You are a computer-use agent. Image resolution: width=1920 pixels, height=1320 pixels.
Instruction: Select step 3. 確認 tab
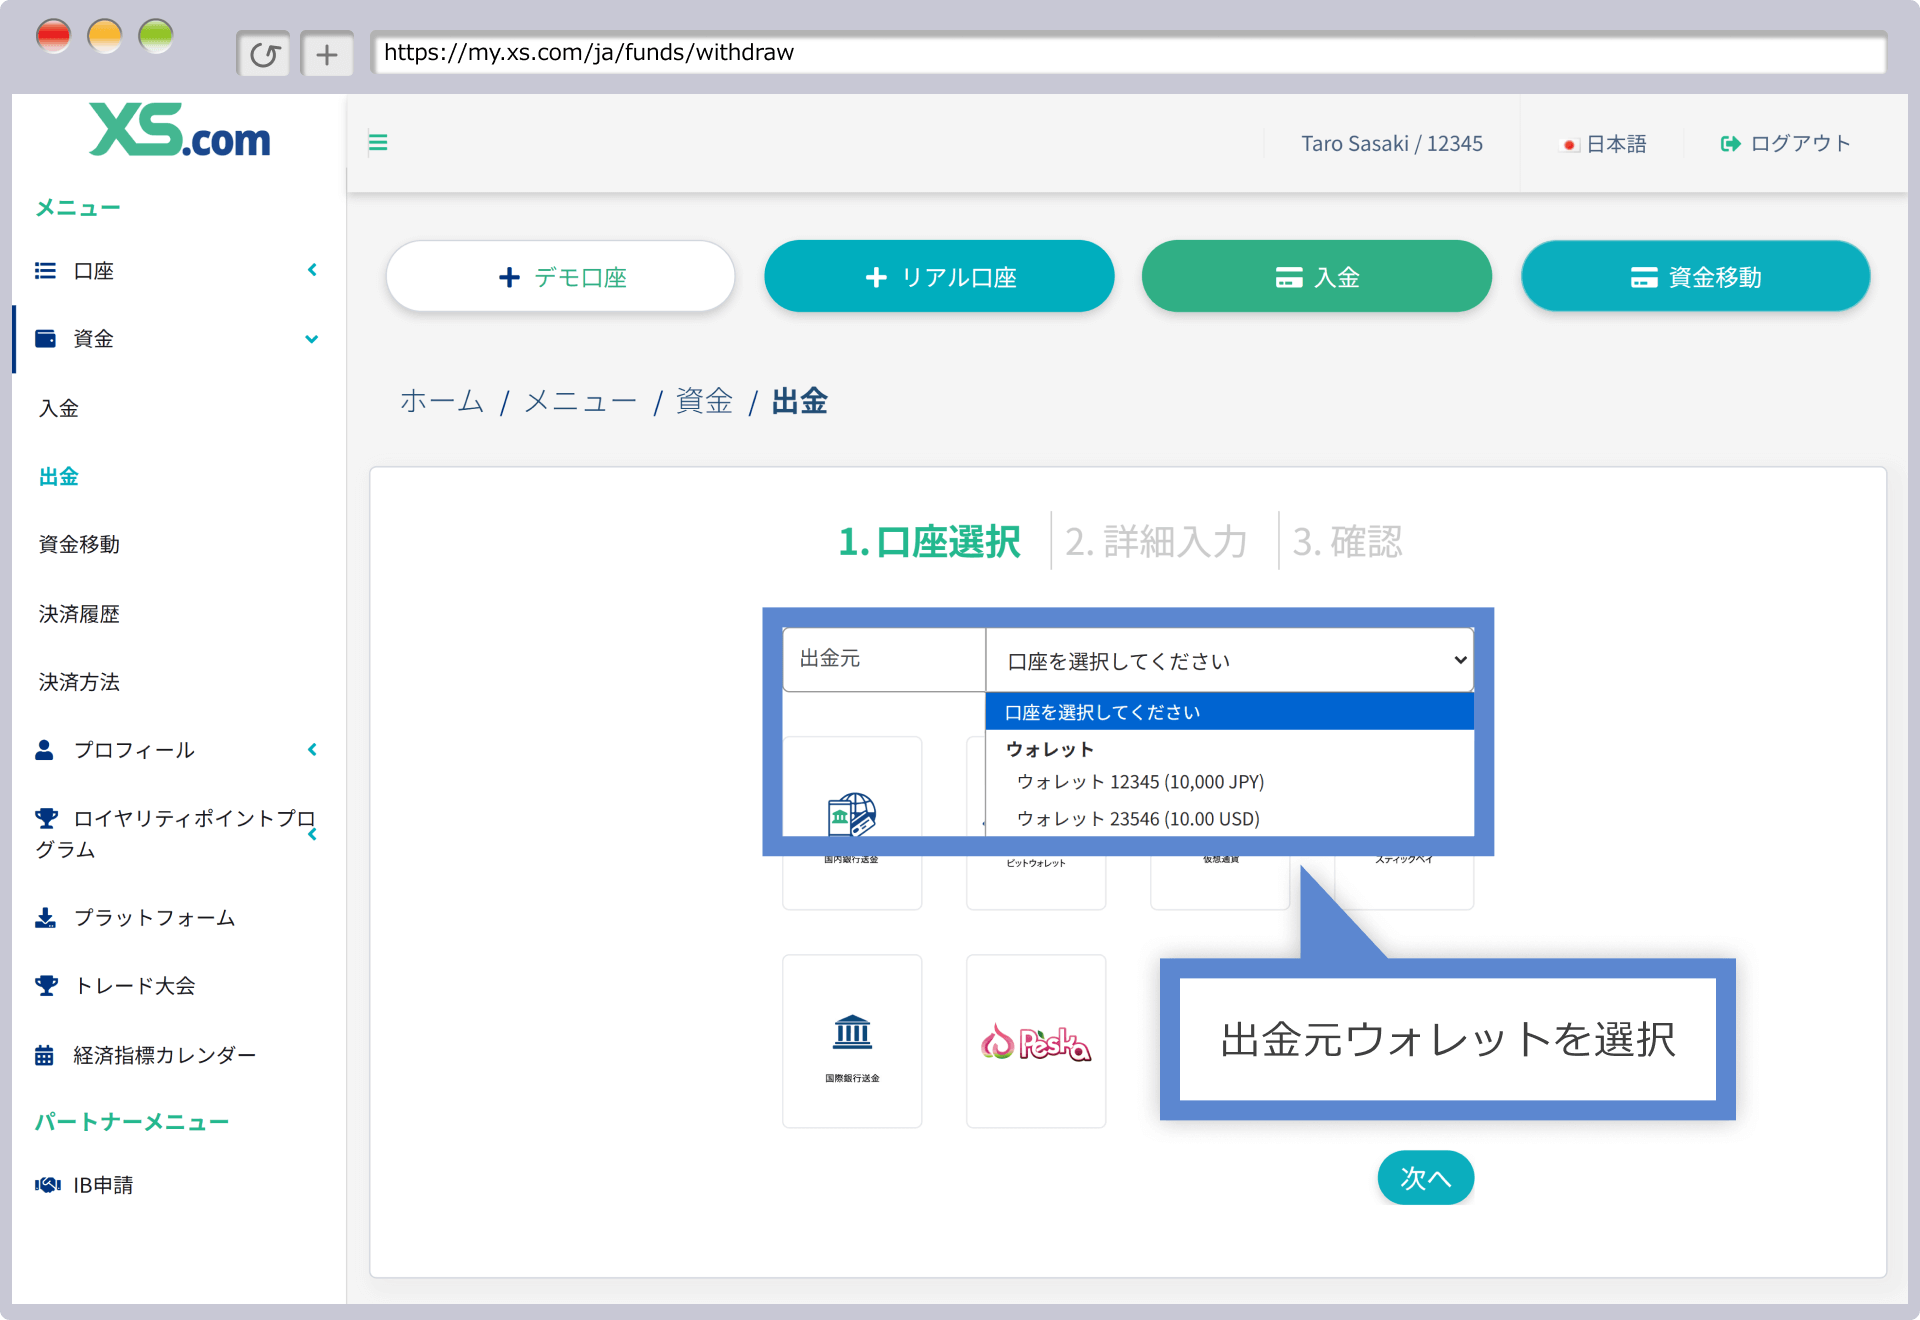1347,541
